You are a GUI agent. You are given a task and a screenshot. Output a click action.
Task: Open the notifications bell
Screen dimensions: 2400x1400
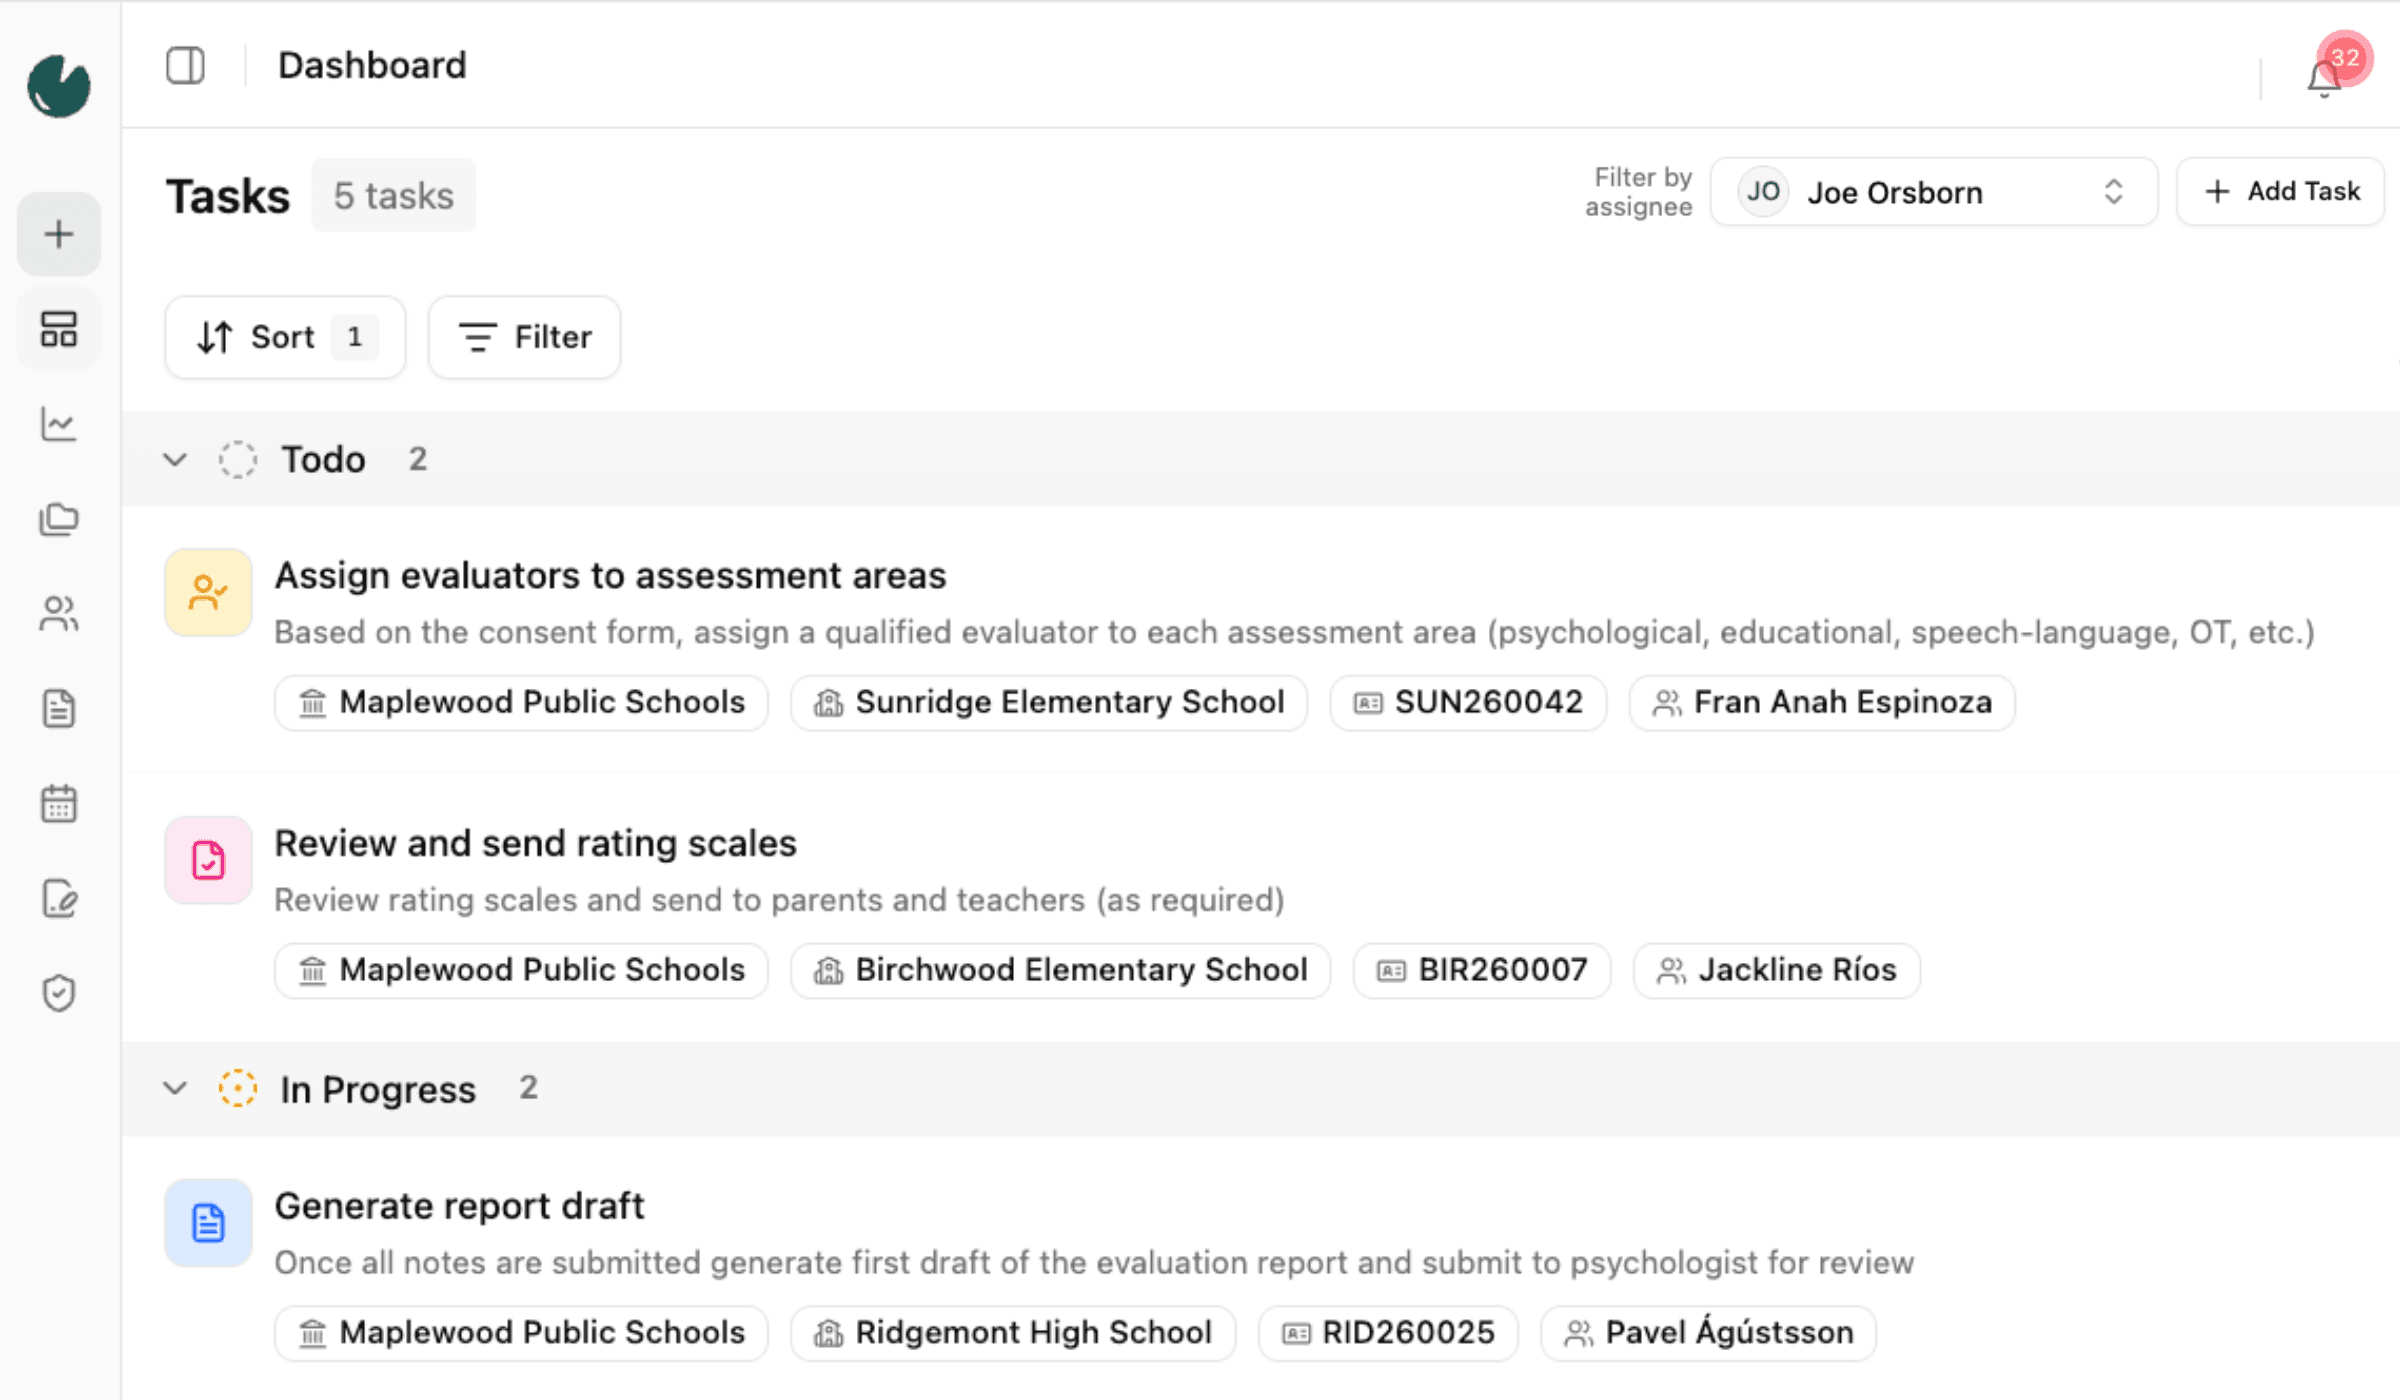[x=2323, y=78]
